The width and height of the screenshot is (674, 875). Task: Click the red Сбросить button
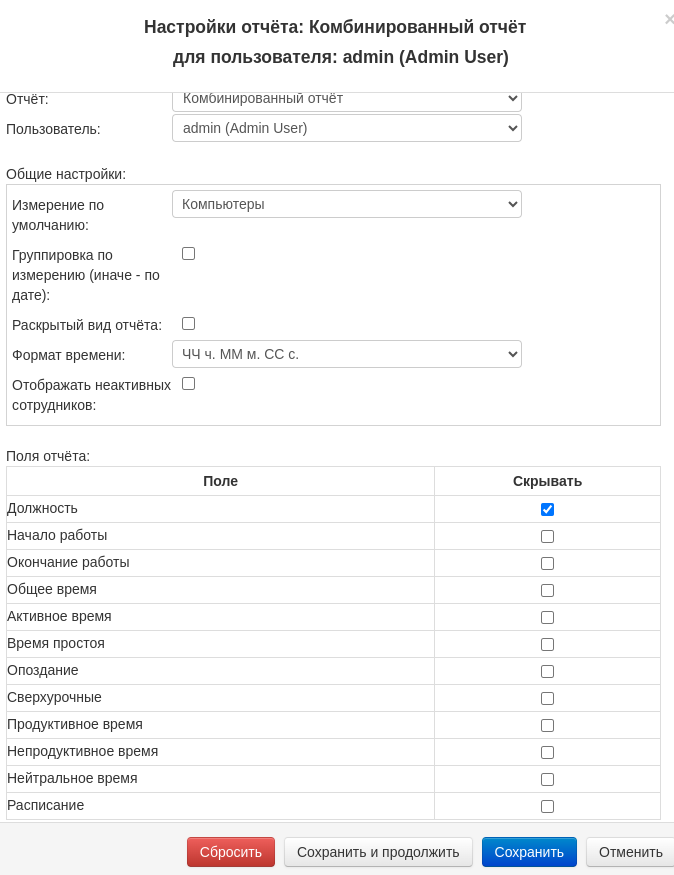(230, 852)
